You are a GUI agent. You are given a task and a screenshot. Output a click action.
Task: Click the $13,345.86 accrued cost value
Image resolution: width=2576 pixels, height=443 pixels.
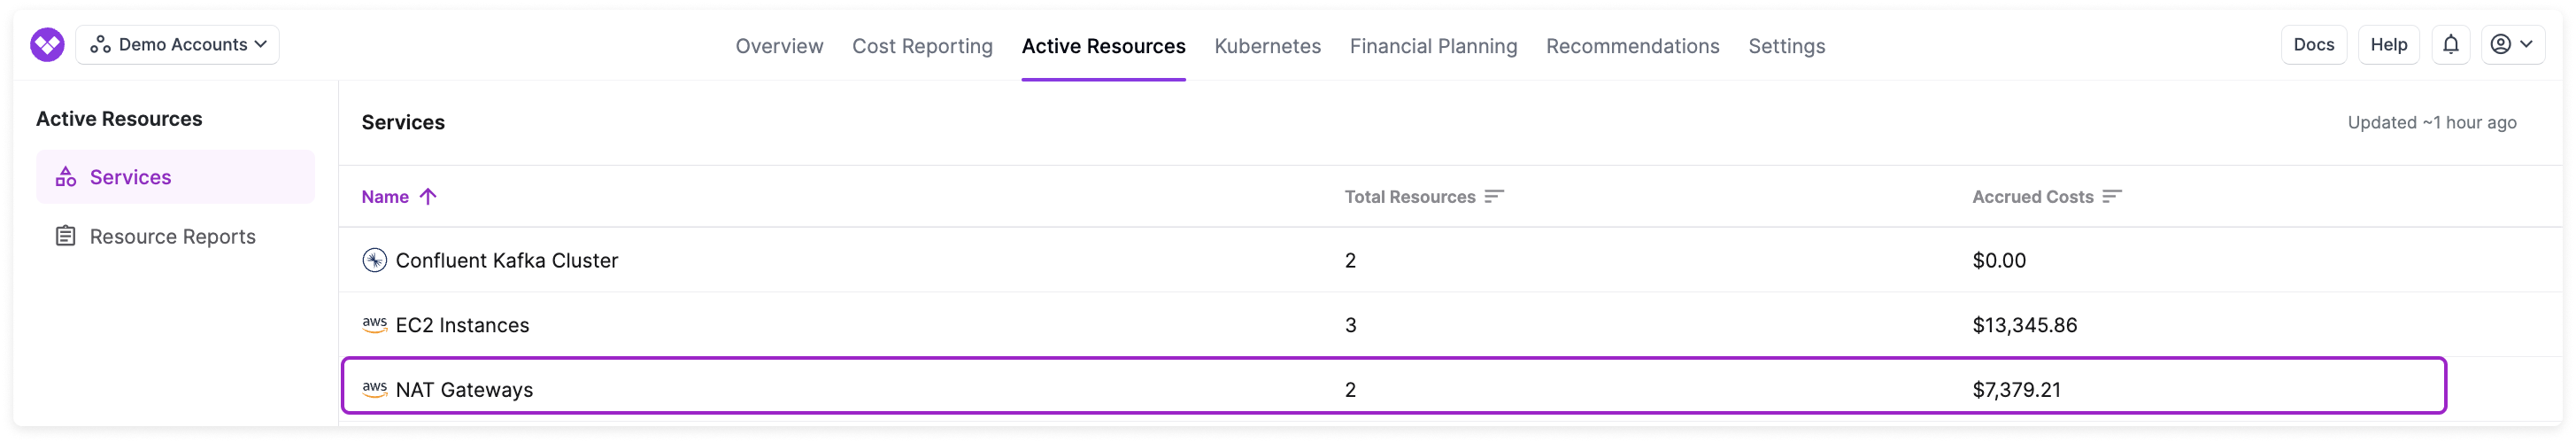pyautogui.click(x=2024, y=325)
